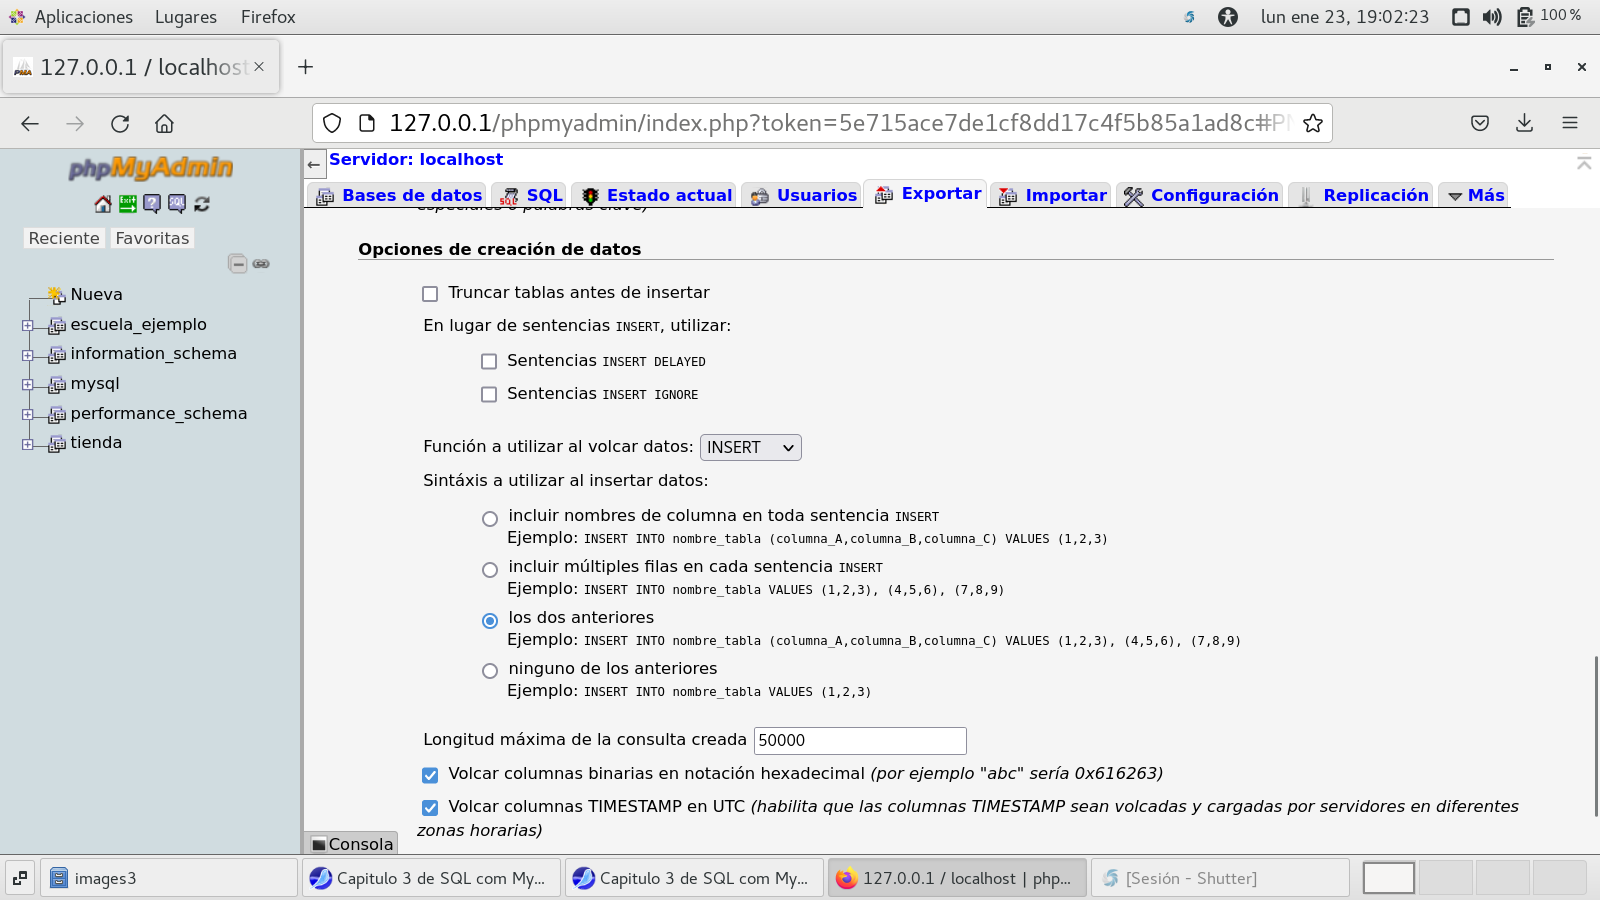Open the SQL query window icon

click(x=177, y=204)
